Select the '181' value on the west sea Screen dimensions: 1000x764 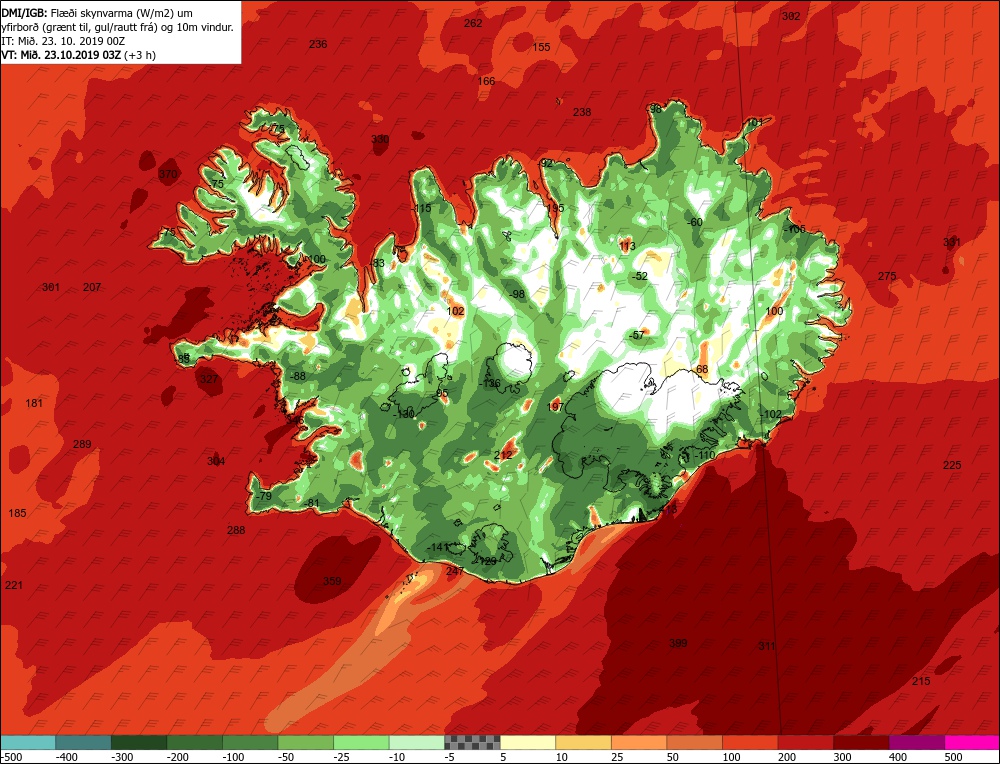[x=34, y=403]
